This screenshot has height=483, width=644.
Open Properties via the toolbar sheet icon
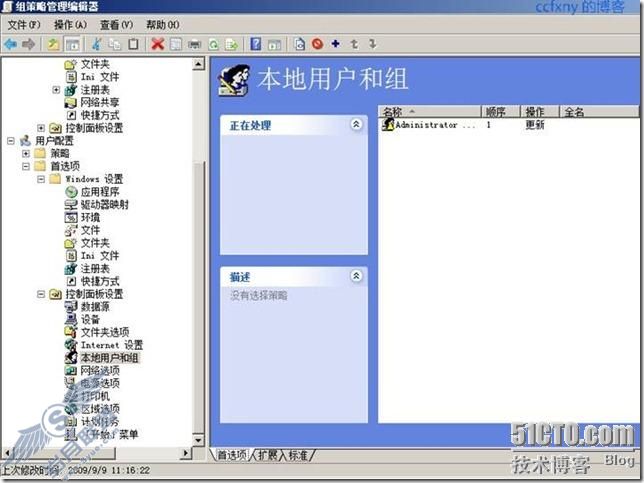(x=176, y=44)
